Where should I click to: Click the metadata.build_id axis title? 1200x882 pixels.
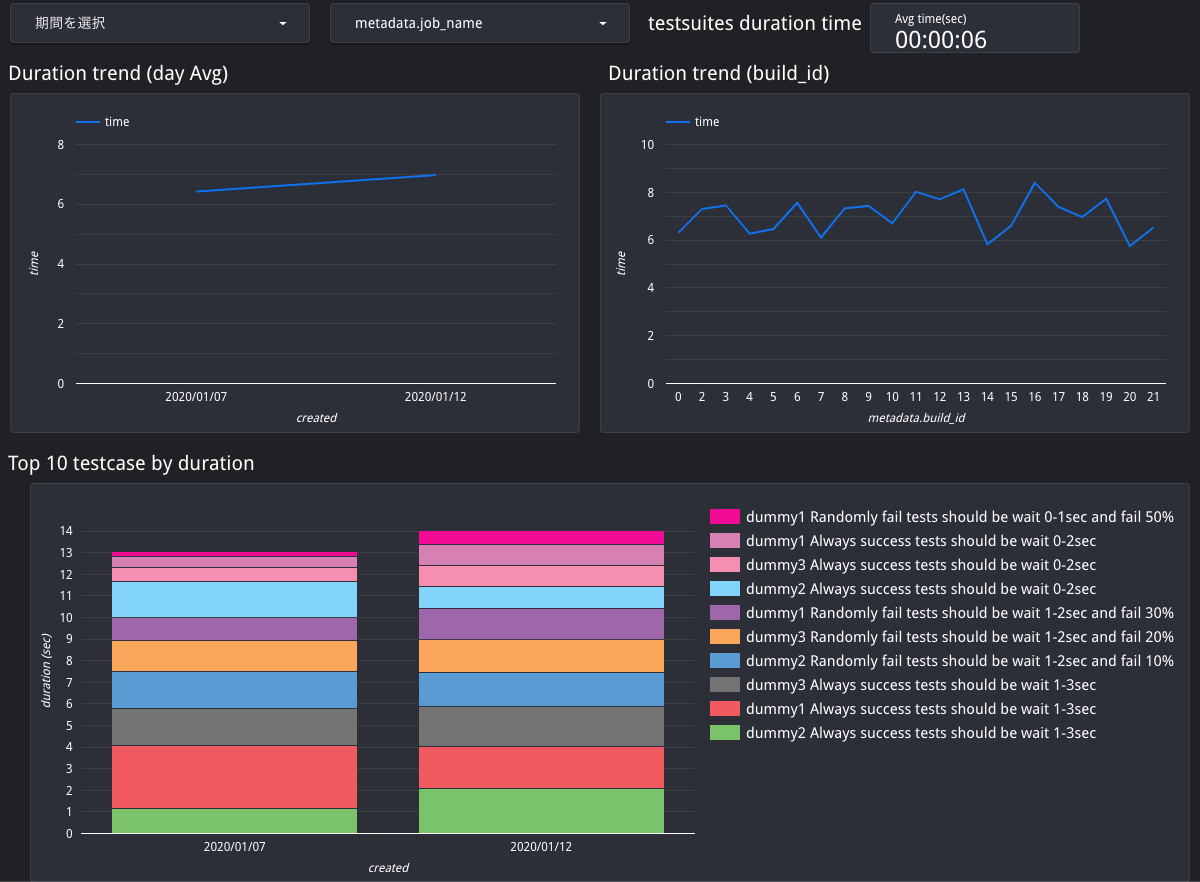click(916, 418)
